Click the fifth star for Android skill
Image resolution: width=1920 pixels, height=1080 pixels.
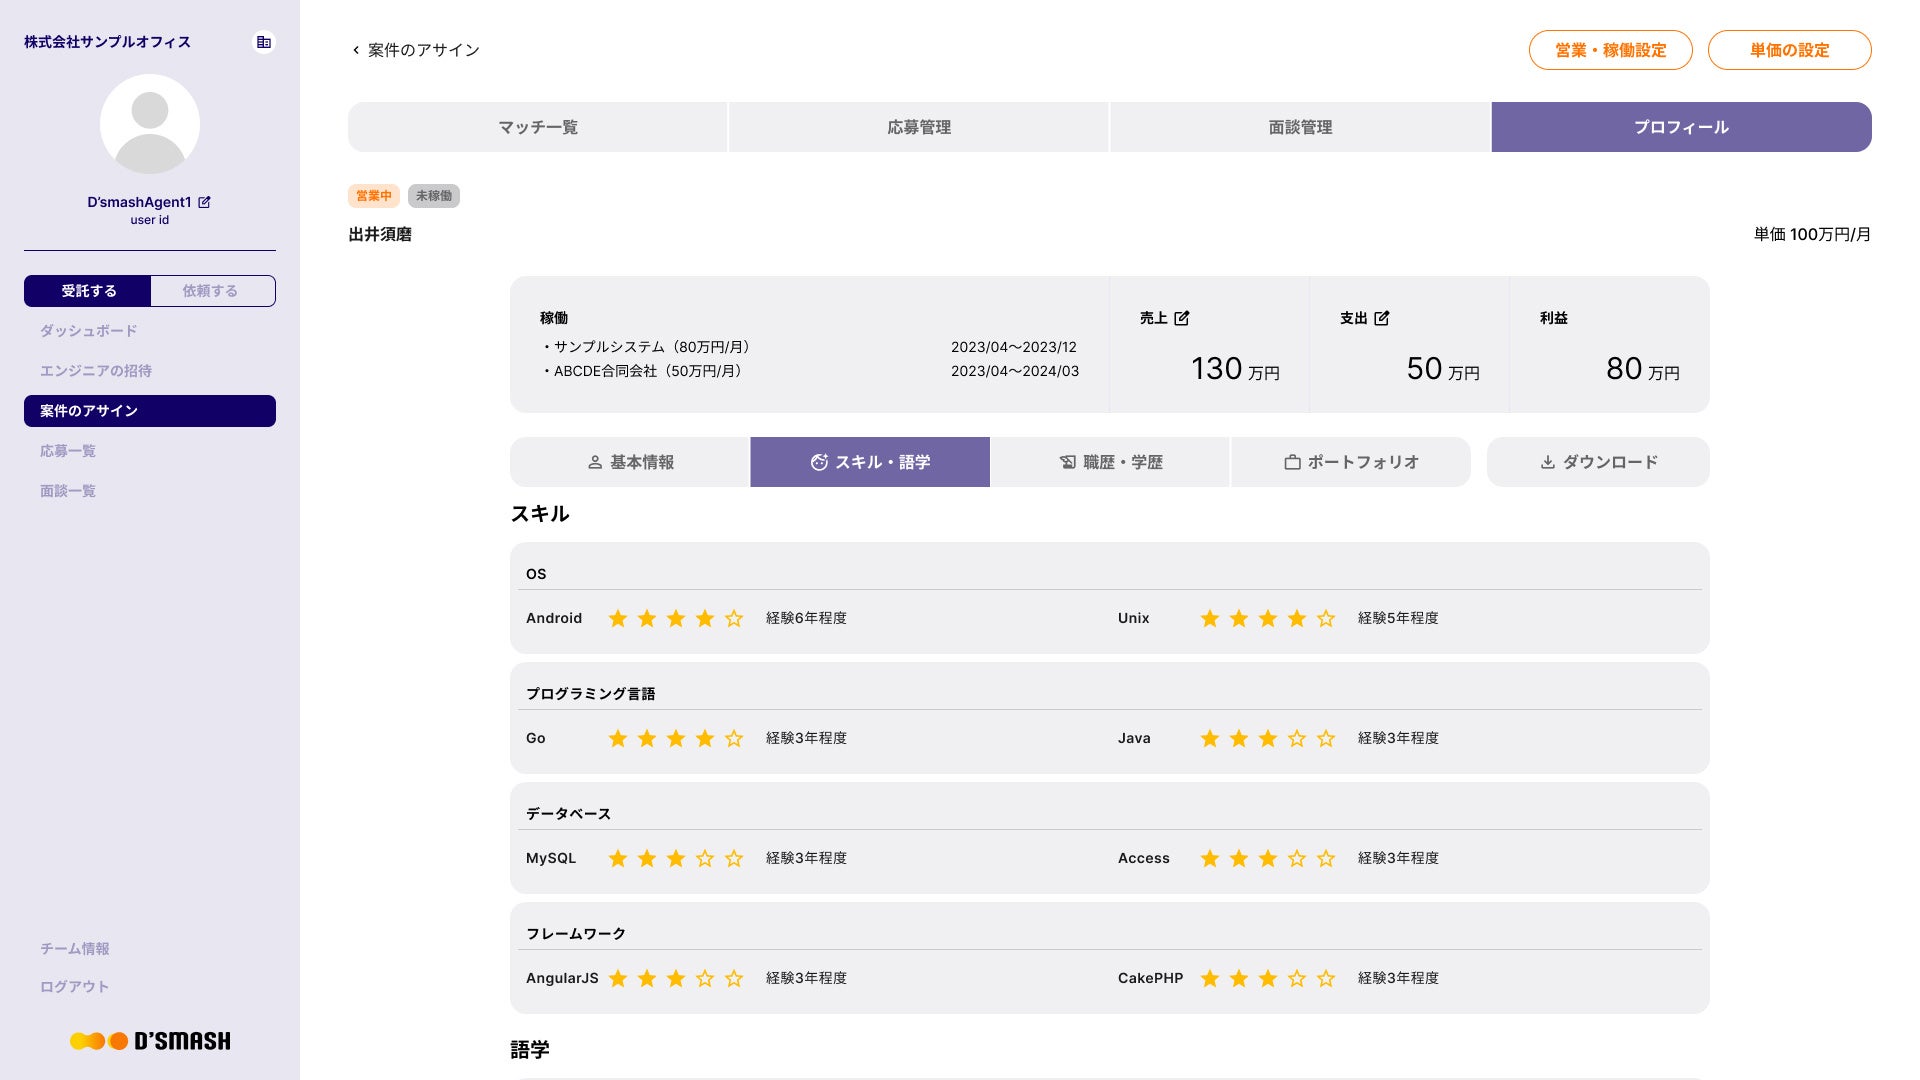pyautogui.click(x=734, y=619)
